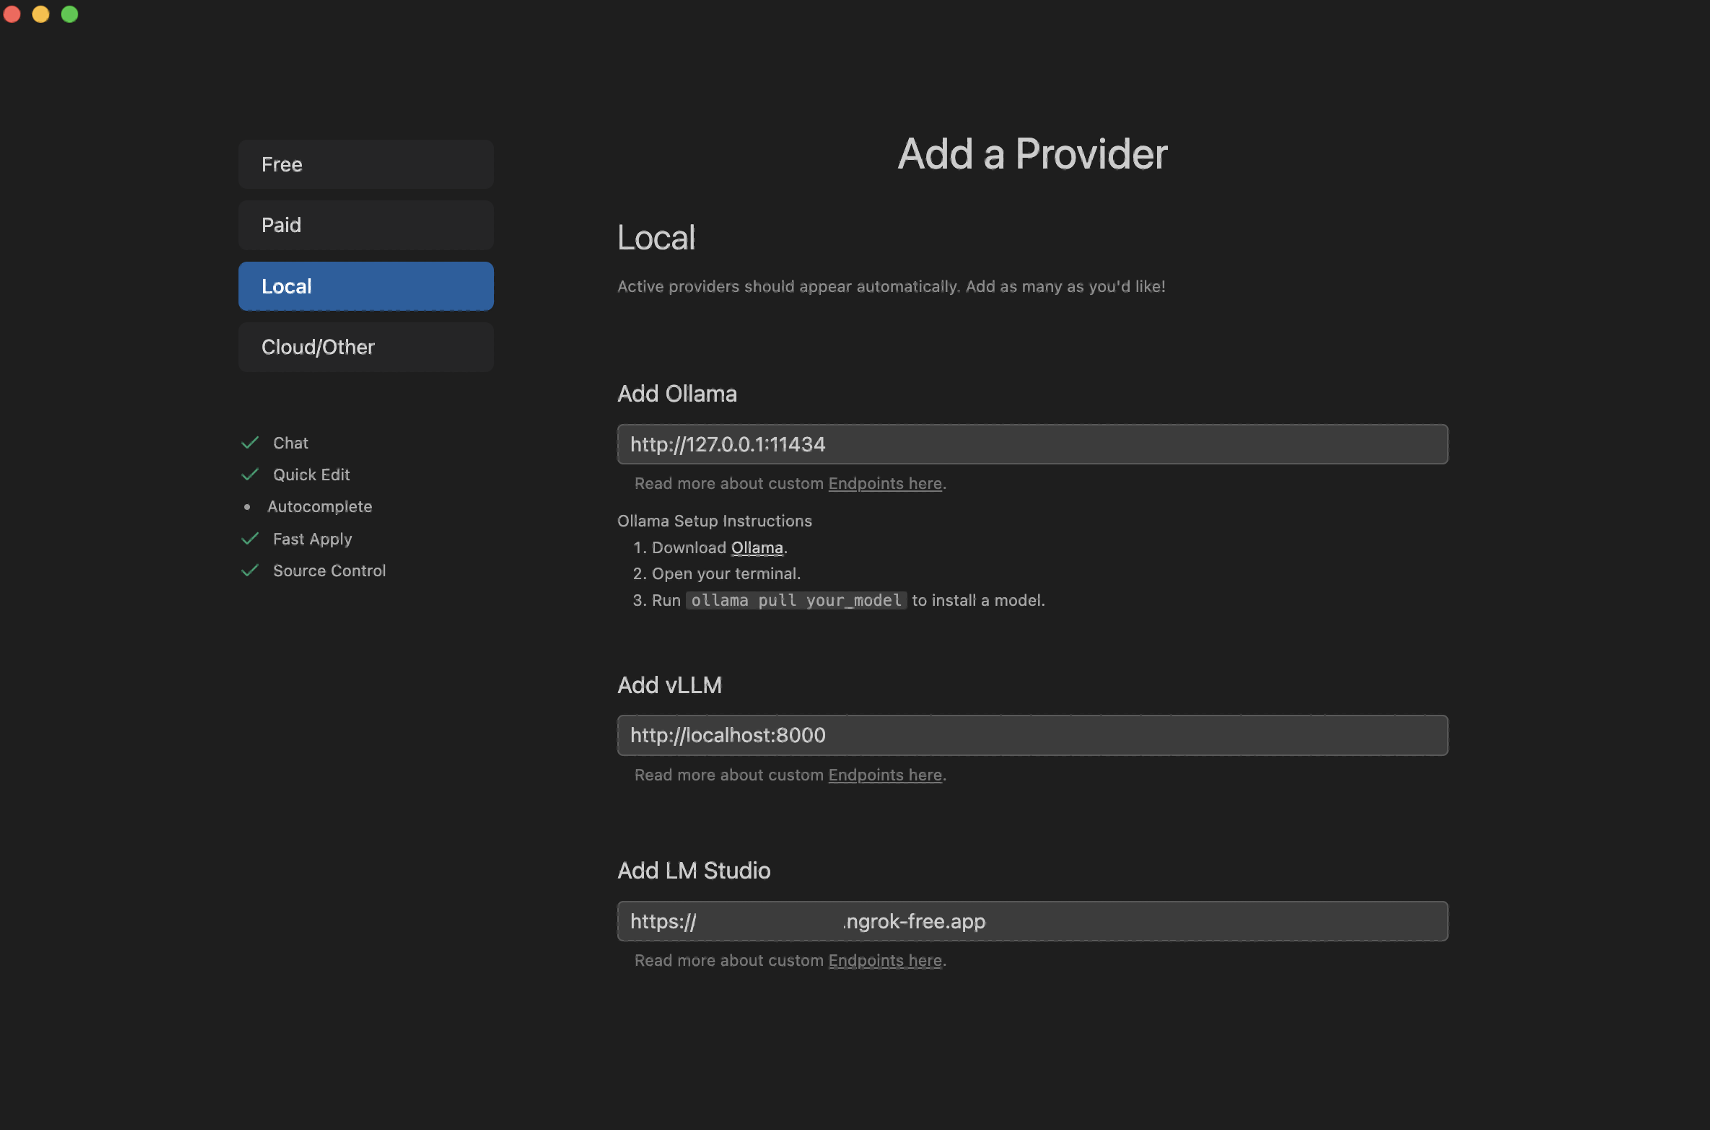Click the Add Ollama heading

[x=677, y=394]
